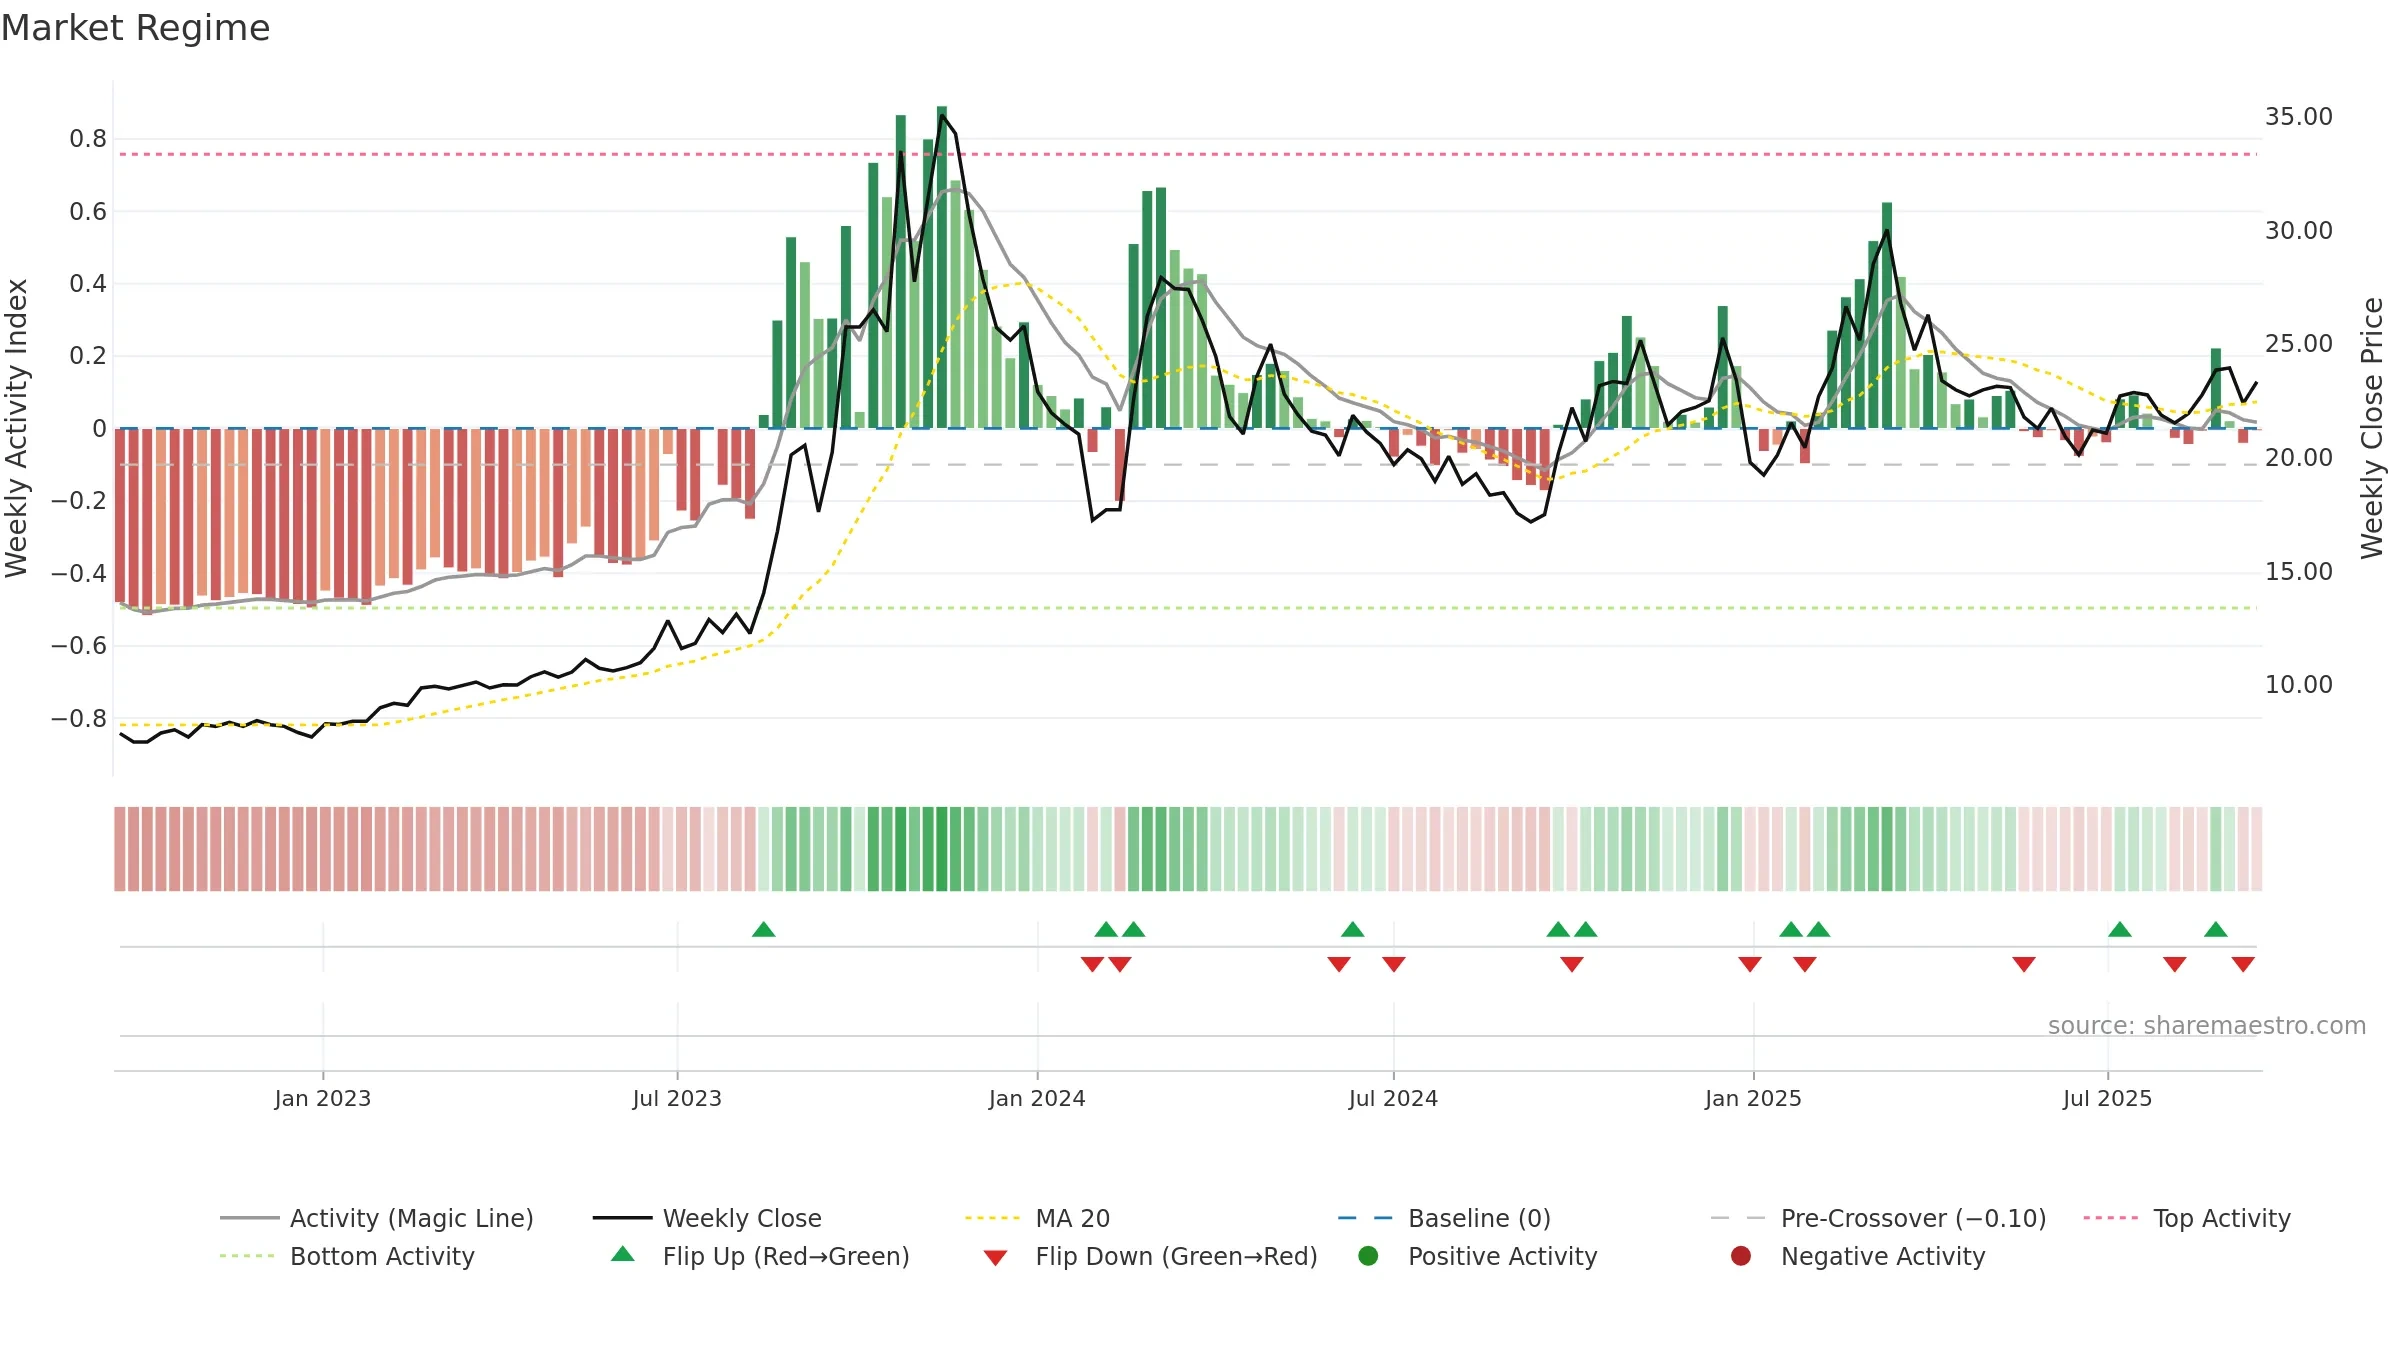Click the Jan 2024 x-axis label
Viewport: 2400px width, 1350px height.
point(1037,1098)
